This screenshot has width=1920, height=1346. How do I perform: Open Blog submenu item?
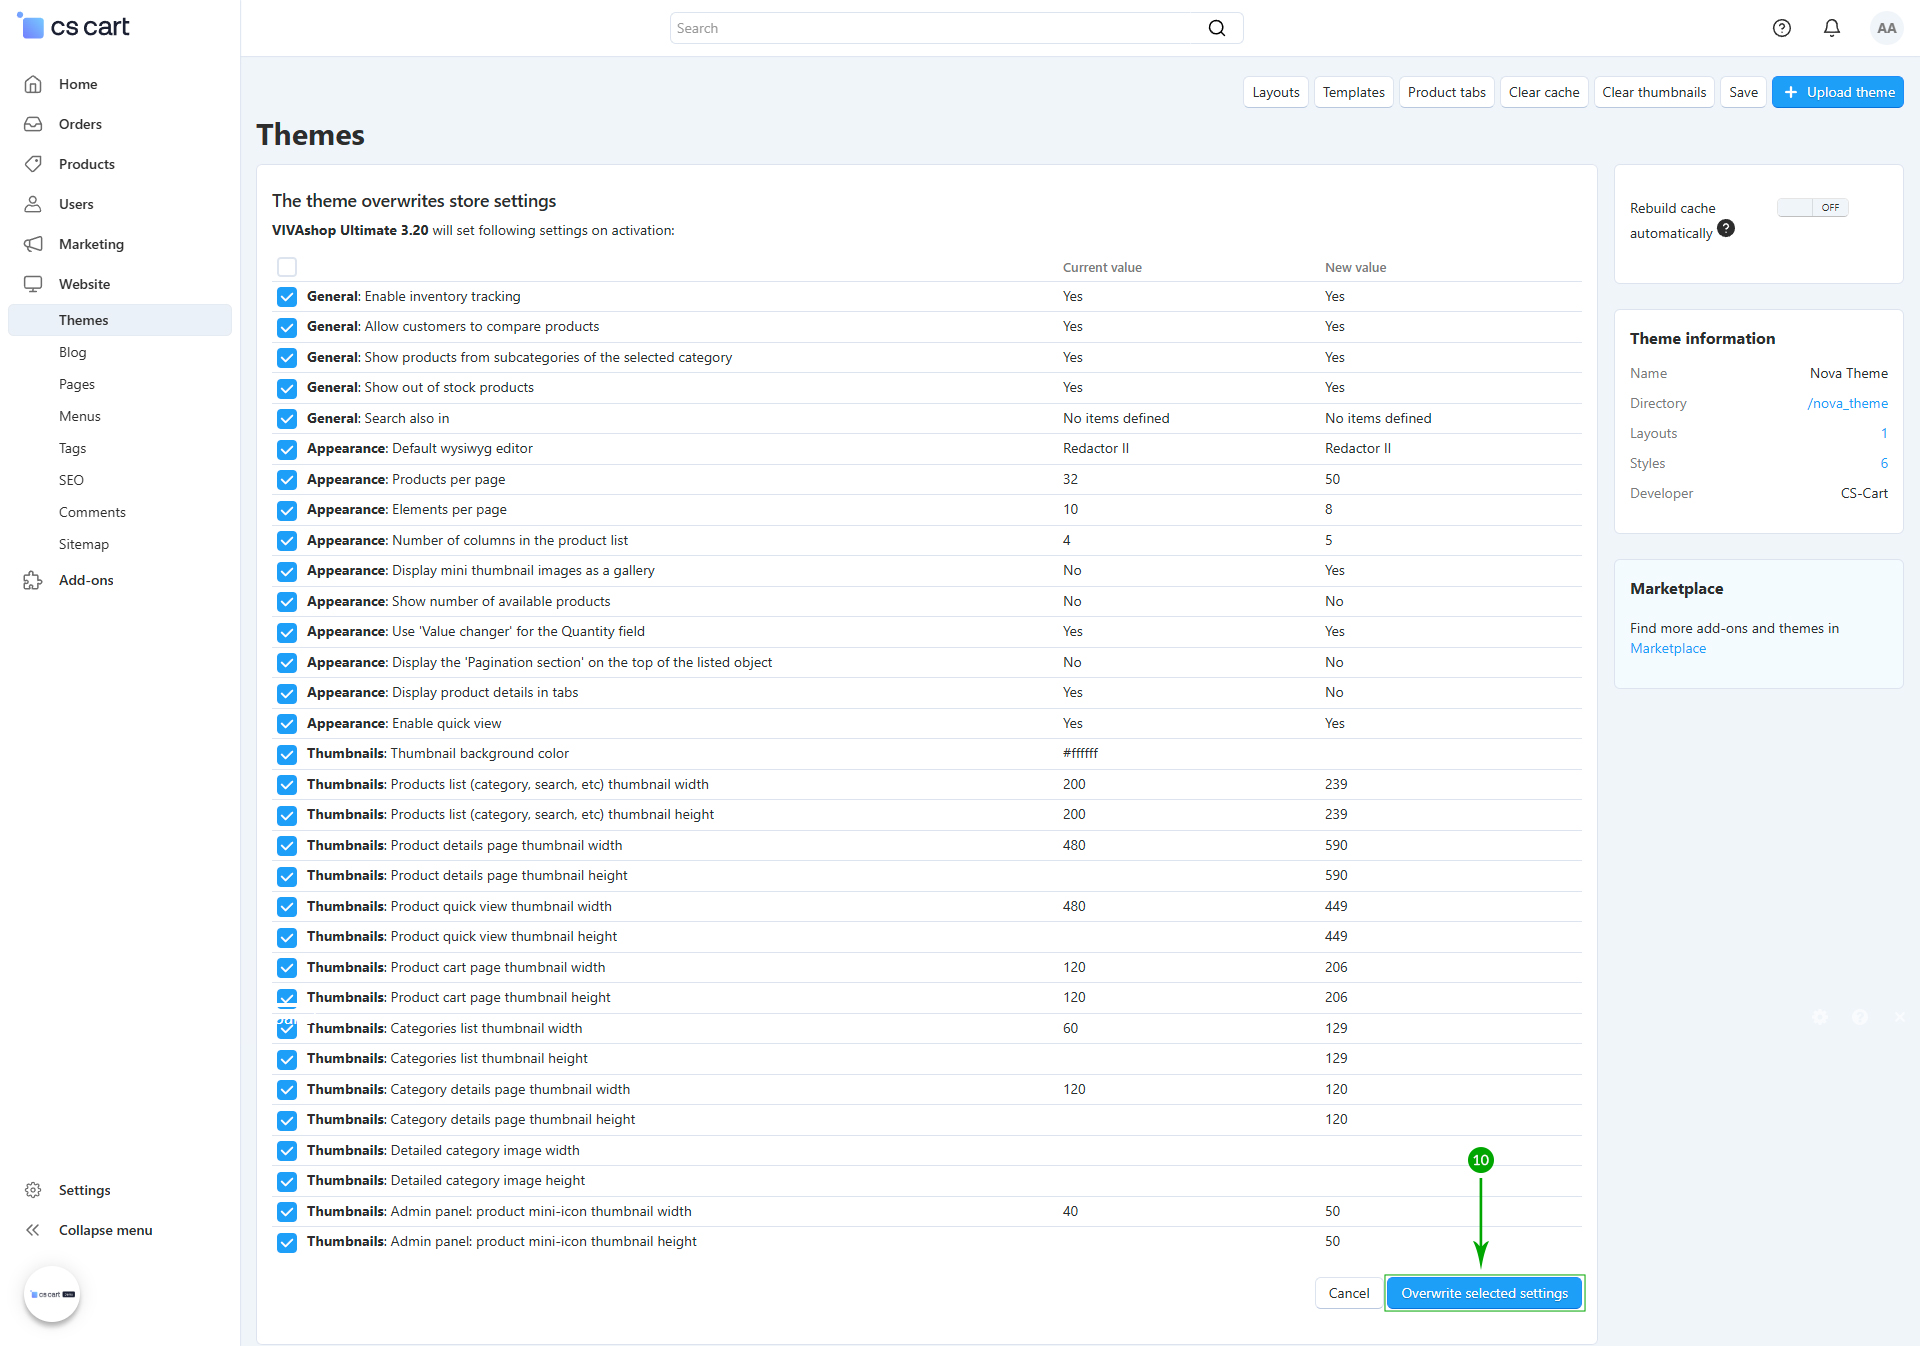(x=72, y=352)
